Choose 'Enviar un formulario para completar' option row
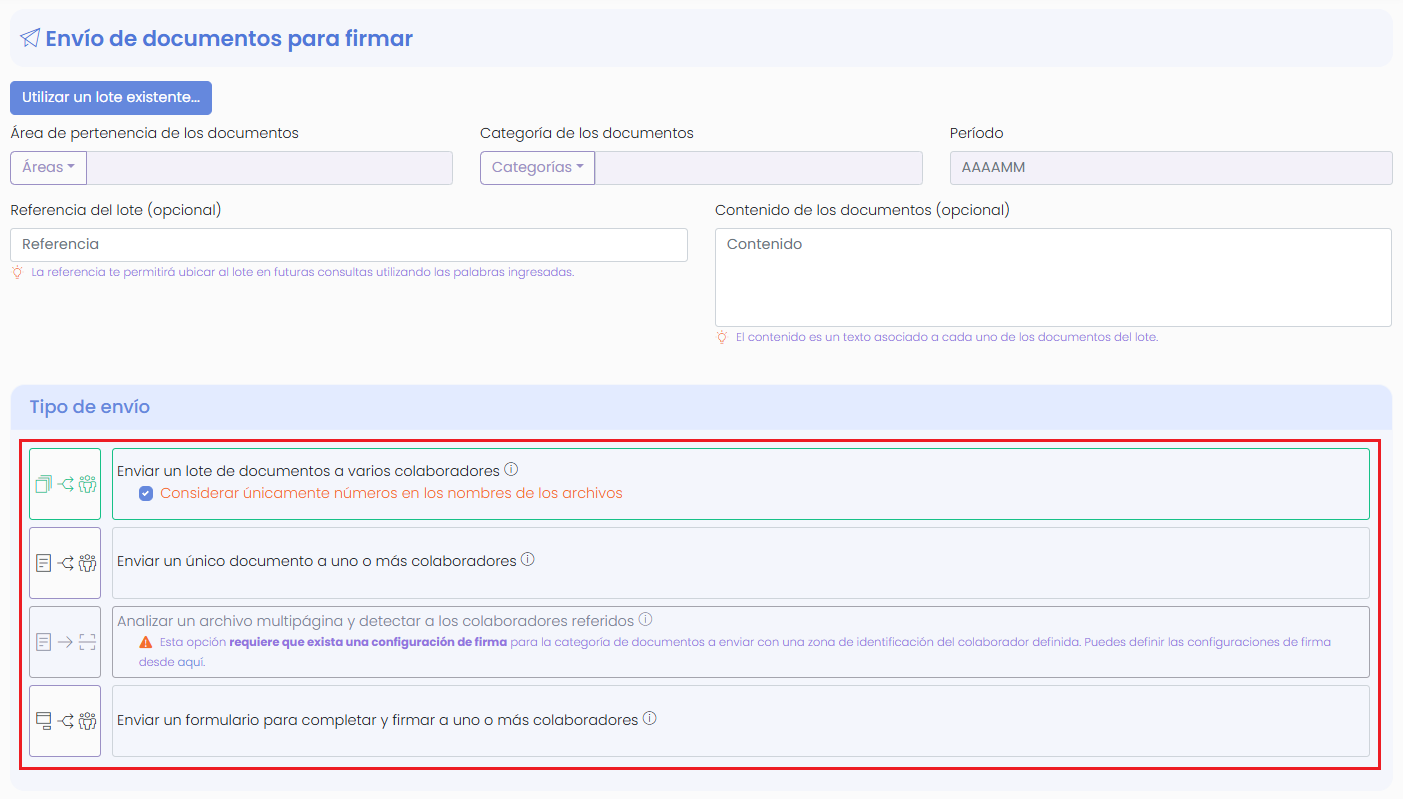Screen dimensions: 1403x799 (x=740, y=721)
